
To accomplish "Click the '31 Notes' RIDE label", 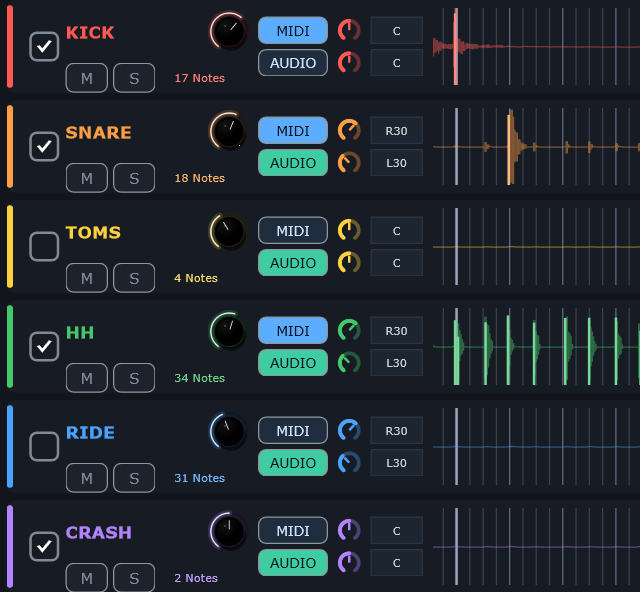I will point(200,478).
